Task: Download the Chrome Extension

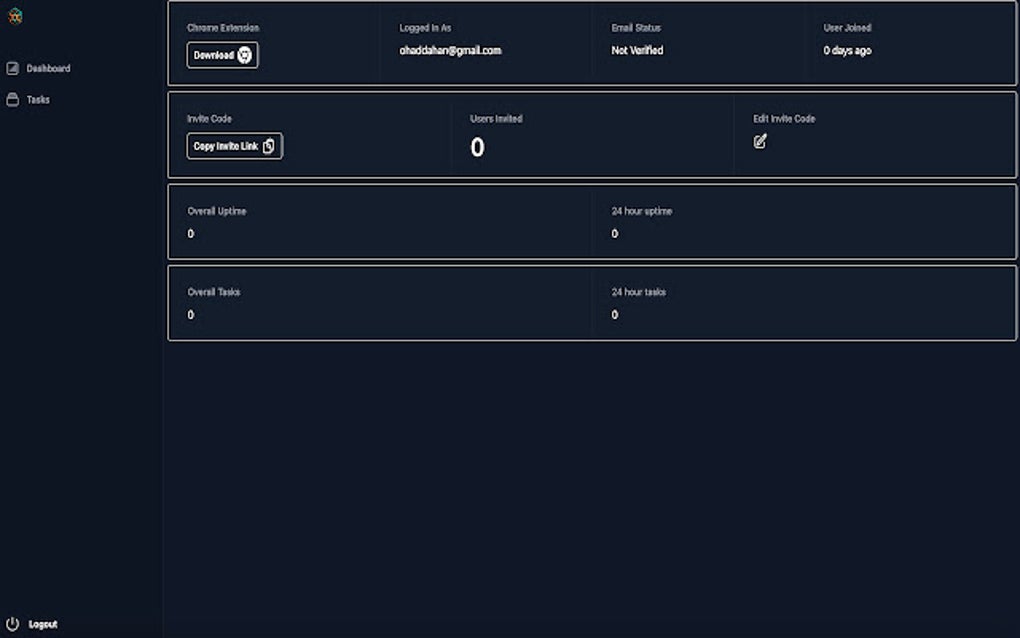Action: 222,55
